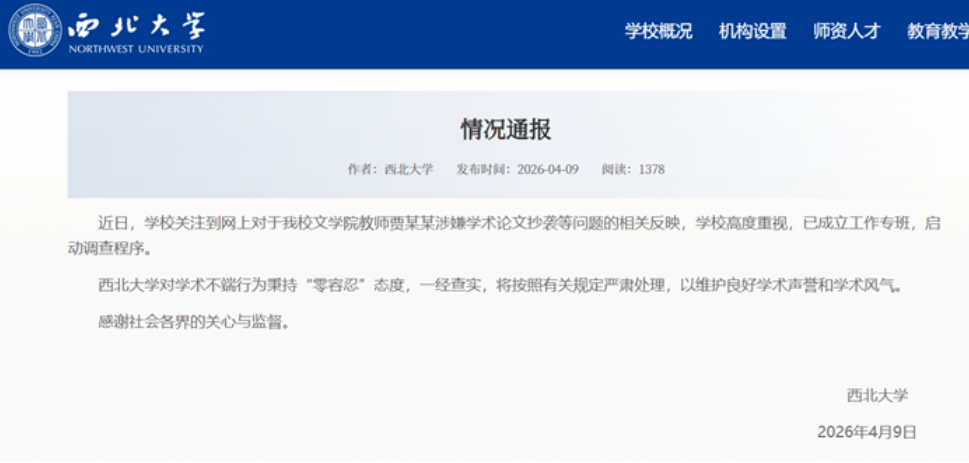The width and height of the screenshot is (969, 463).
Task: Click the calligraphy 西北大学 wordmark in header
Action: click(x=135, y=24)
